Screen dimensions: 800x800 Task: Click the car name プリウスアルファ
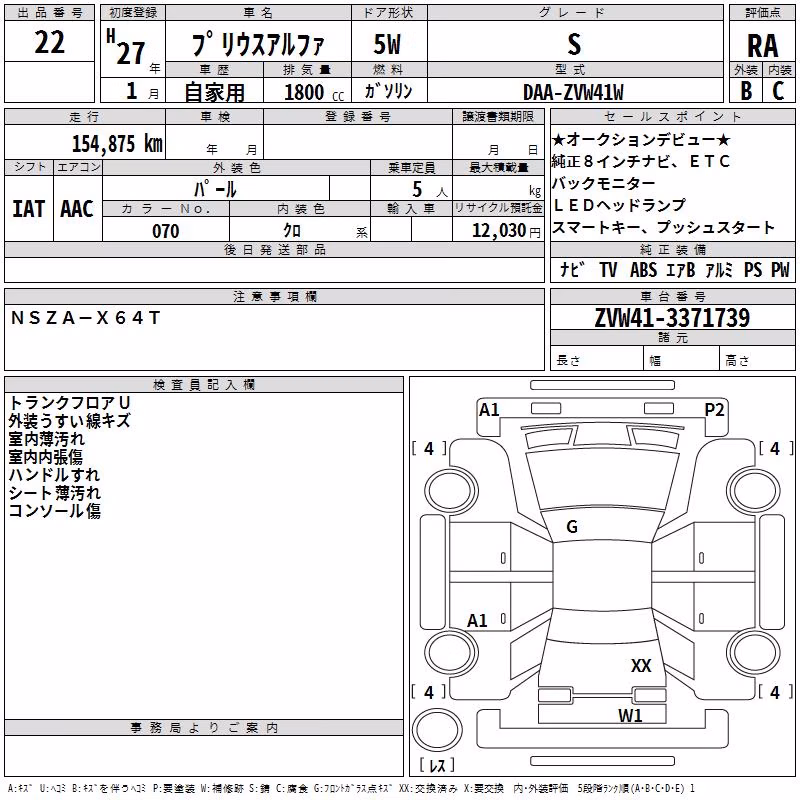[258, 43]
